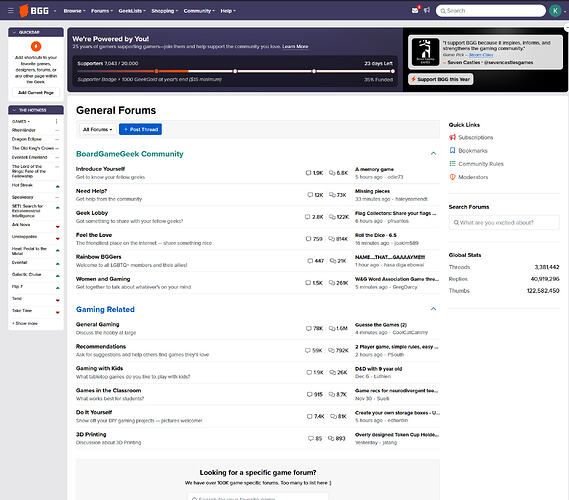This screenshot has height=500, width=569.
Task: Open the Gaming with Kids forum
Action: tap(99, 368)
